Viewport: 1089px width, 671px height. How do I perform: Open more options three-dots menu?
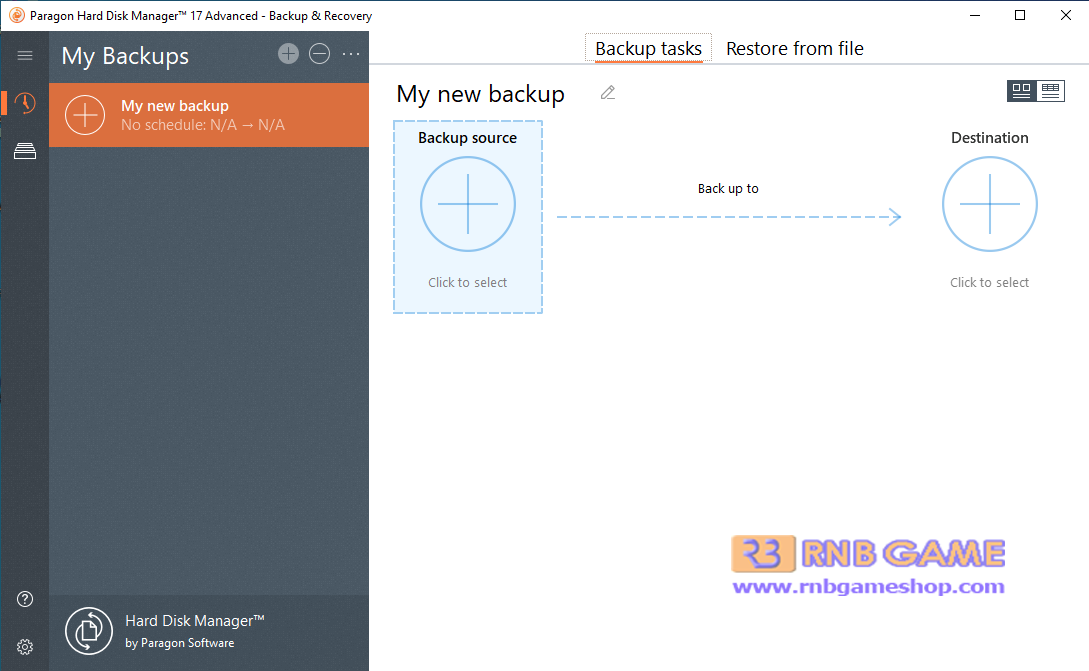pyautogui.click(x=351, y=53)
